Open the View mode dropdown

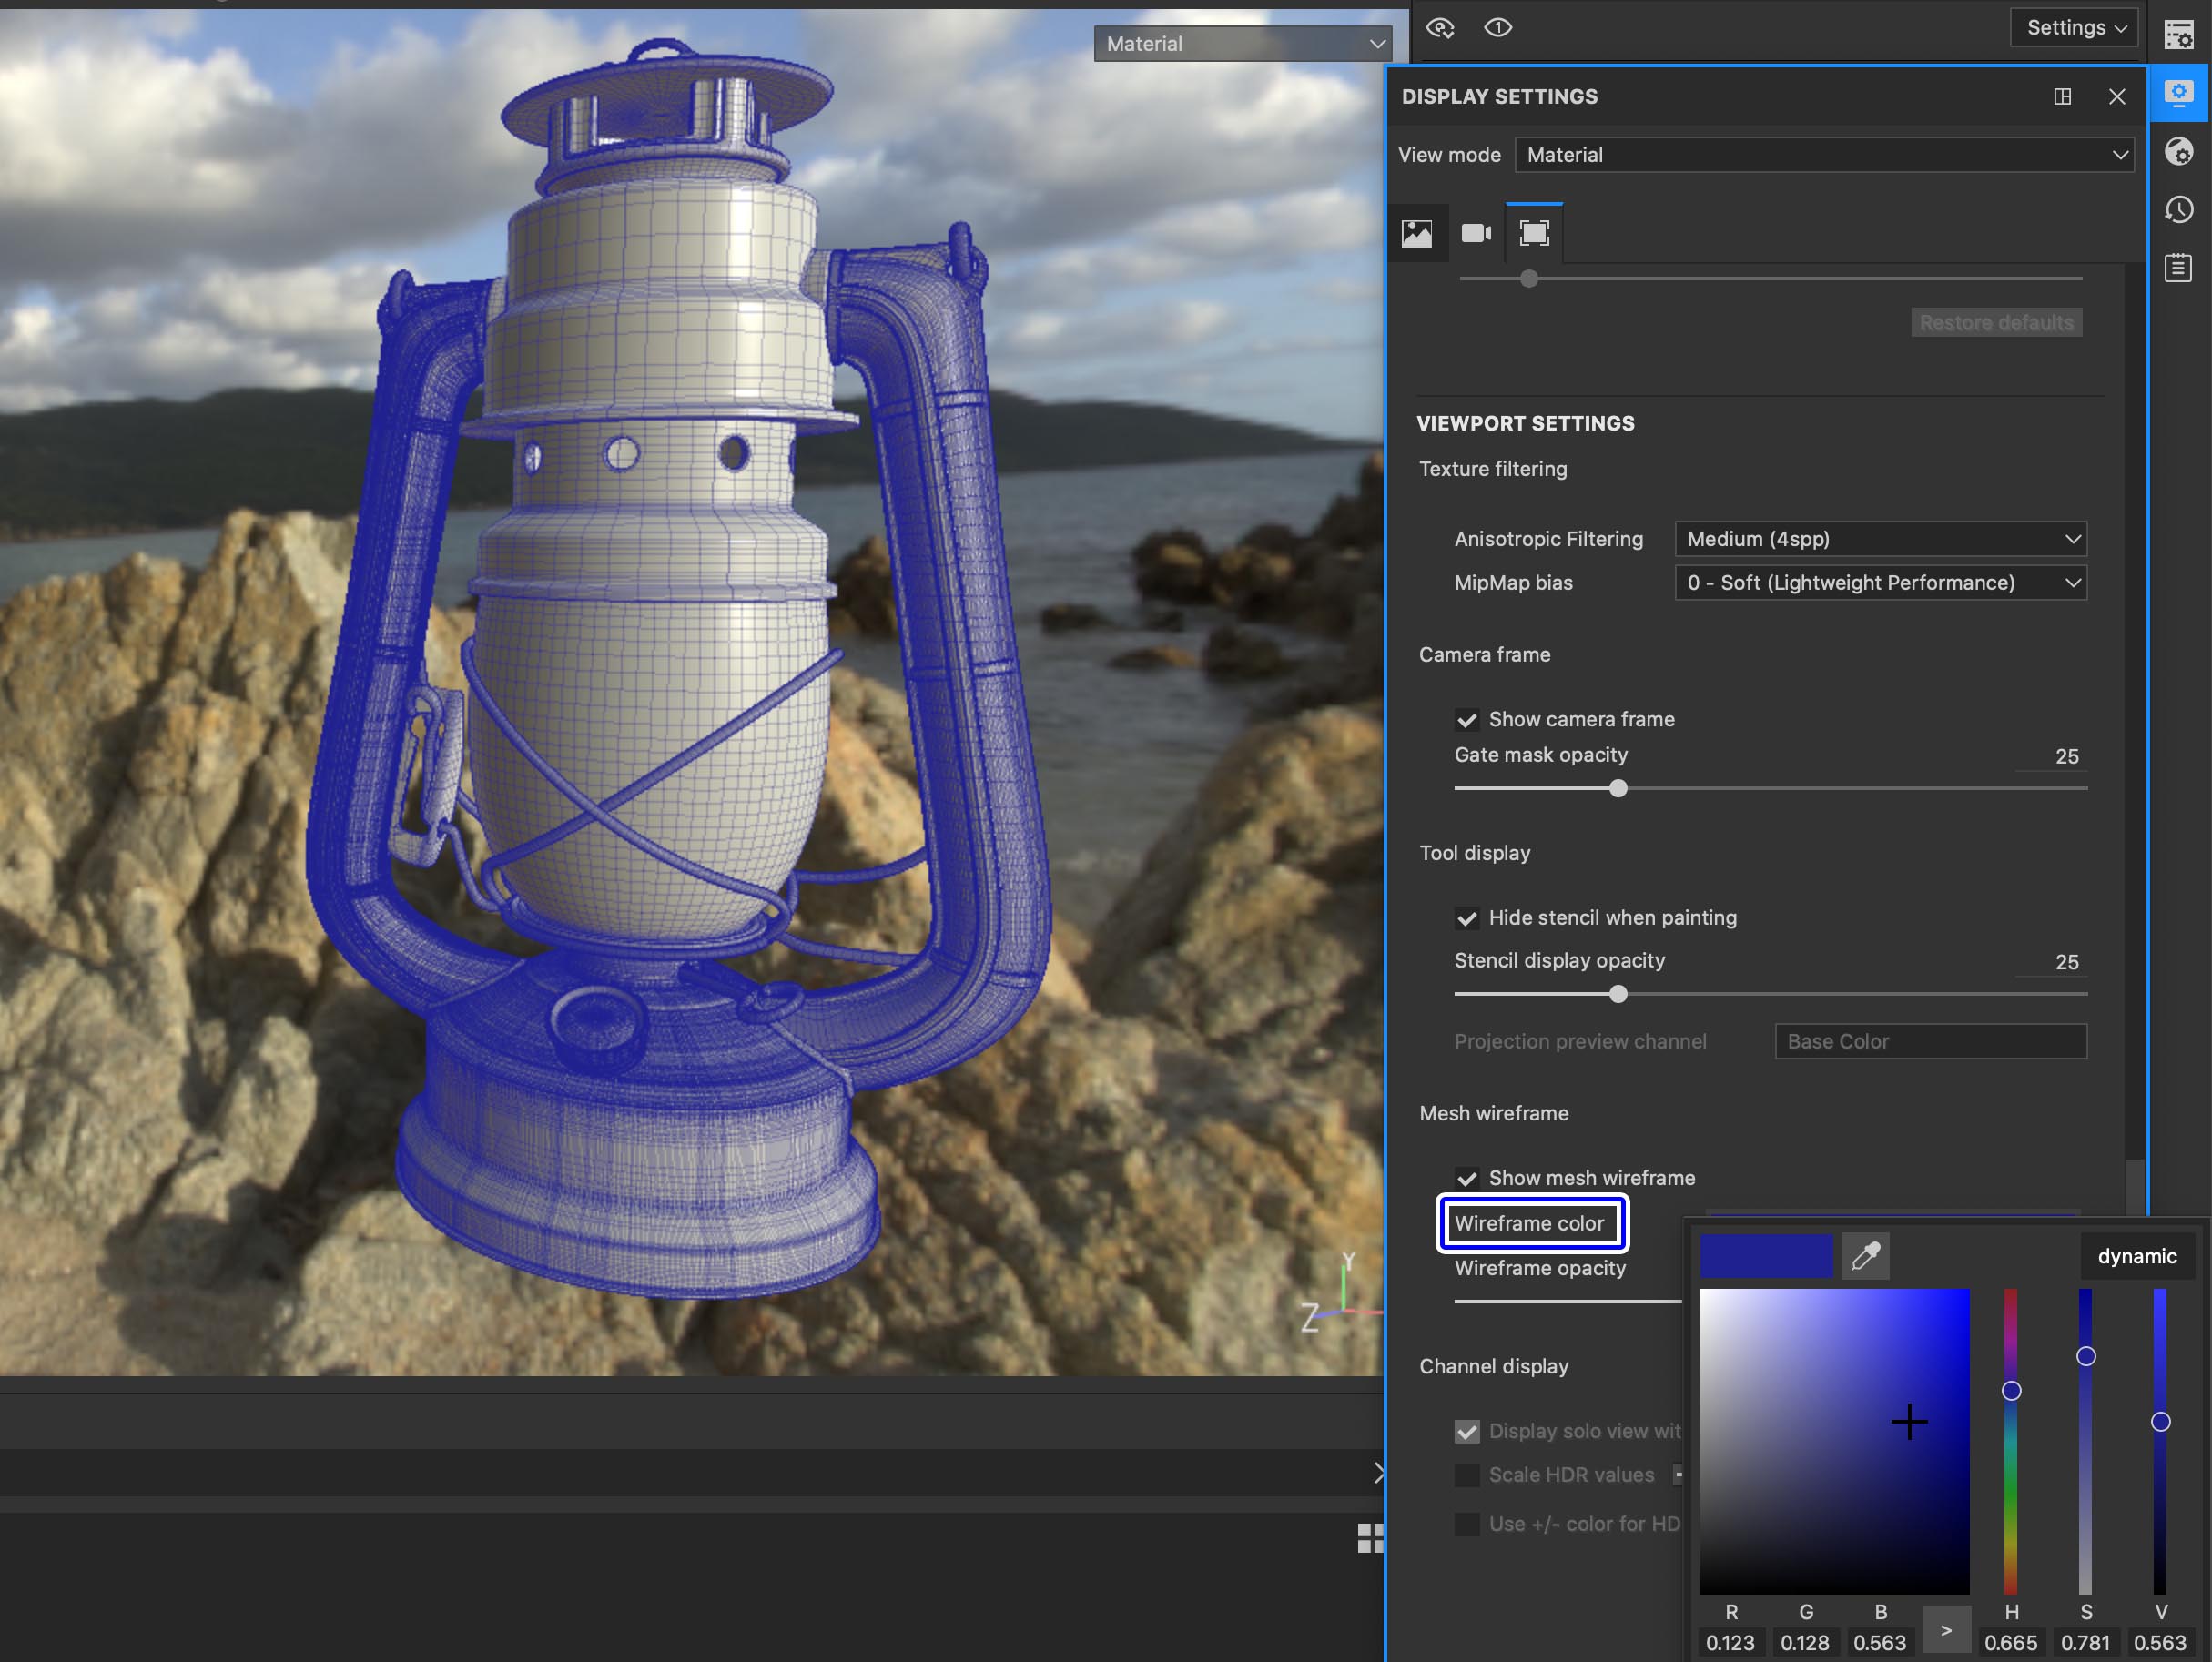coord(1824,154)
